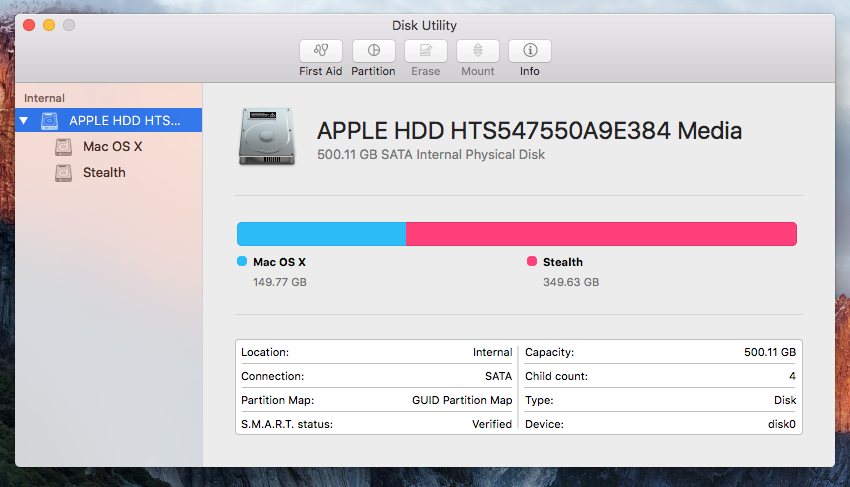Click the pink Stealth usage bar segment
This screenshot has width=850, height=487.
601,234
